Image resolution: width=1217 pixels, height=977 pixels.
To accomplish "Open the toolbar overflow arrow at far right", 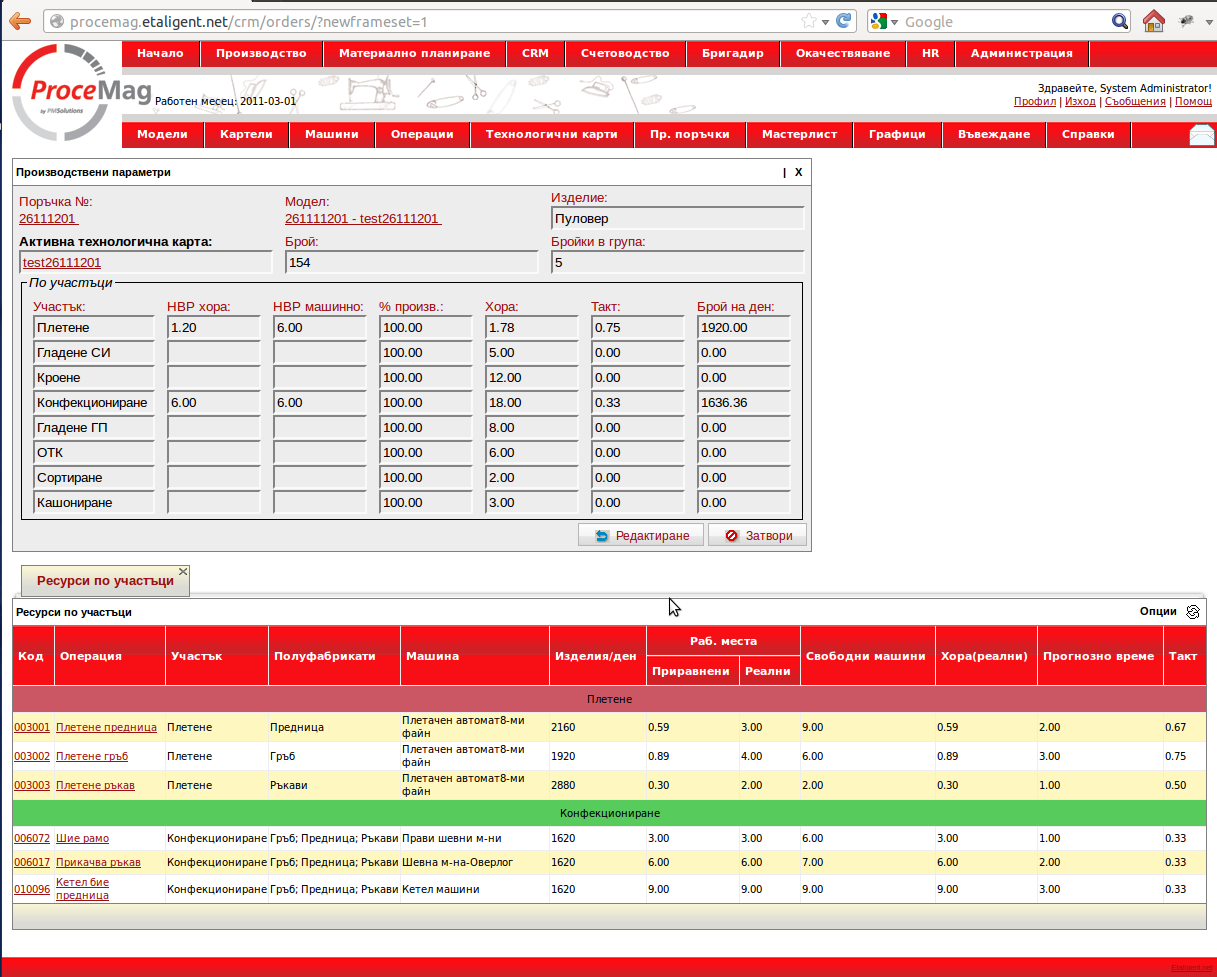I will click(1209, 21).
